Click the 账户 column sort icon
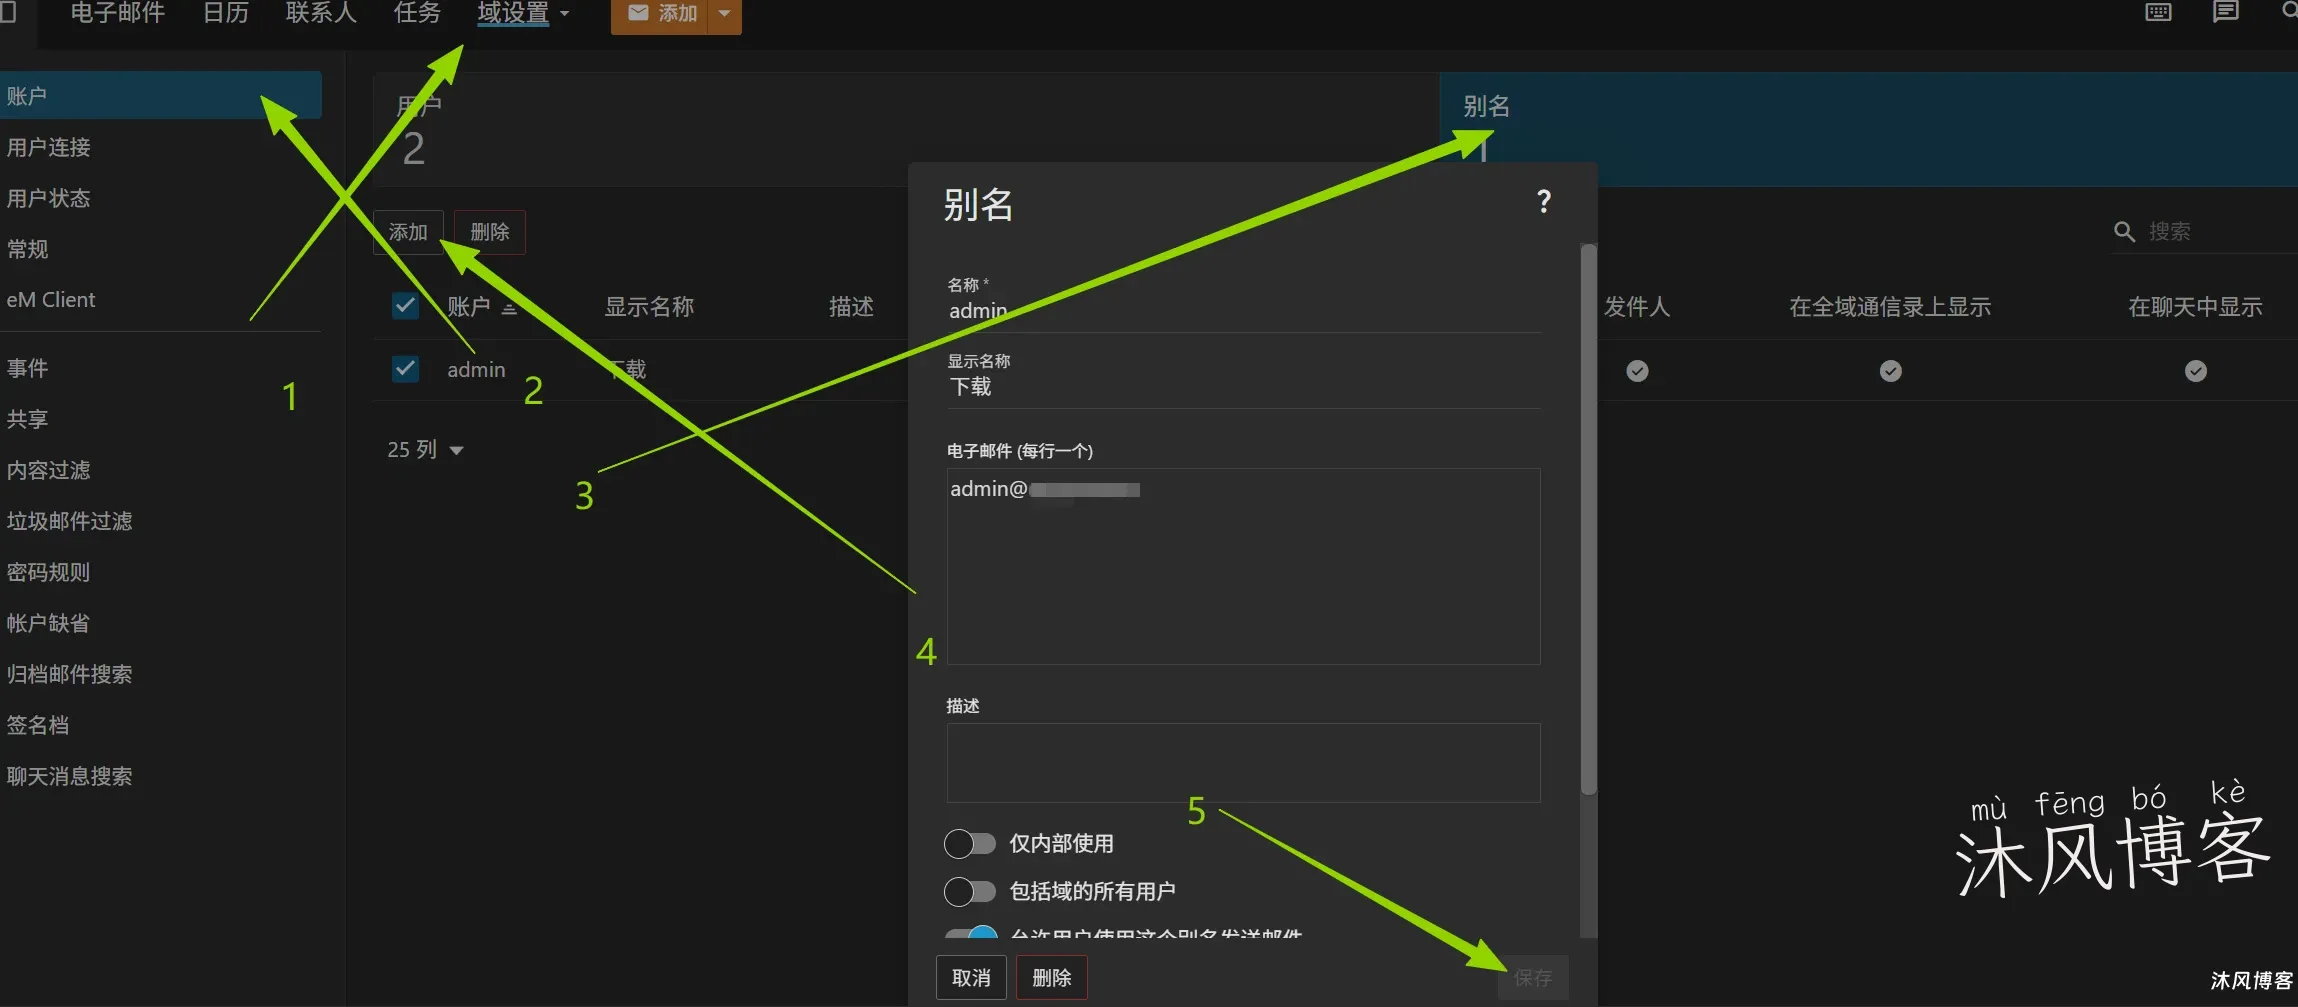The image size is (2298, 1007). [509, 307]
